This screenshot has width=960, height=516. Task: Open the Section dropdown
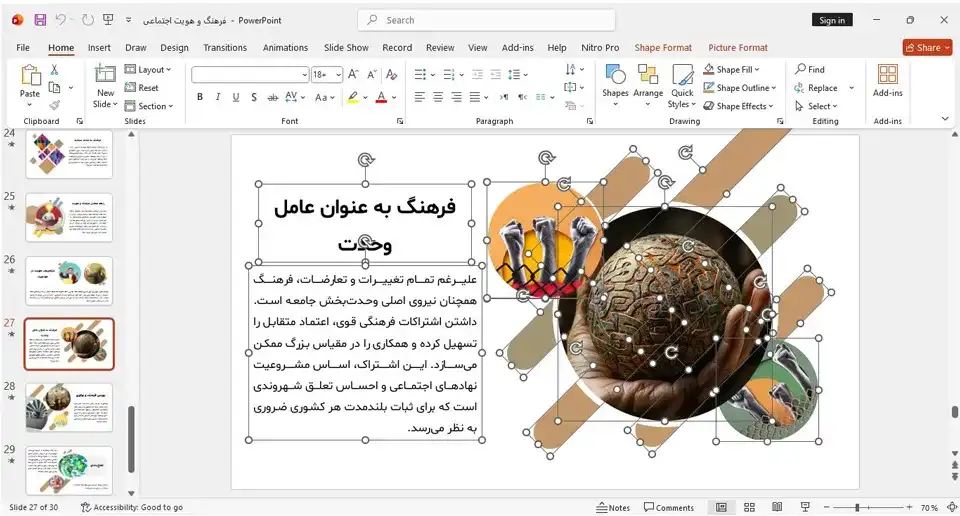pos(149,106)
